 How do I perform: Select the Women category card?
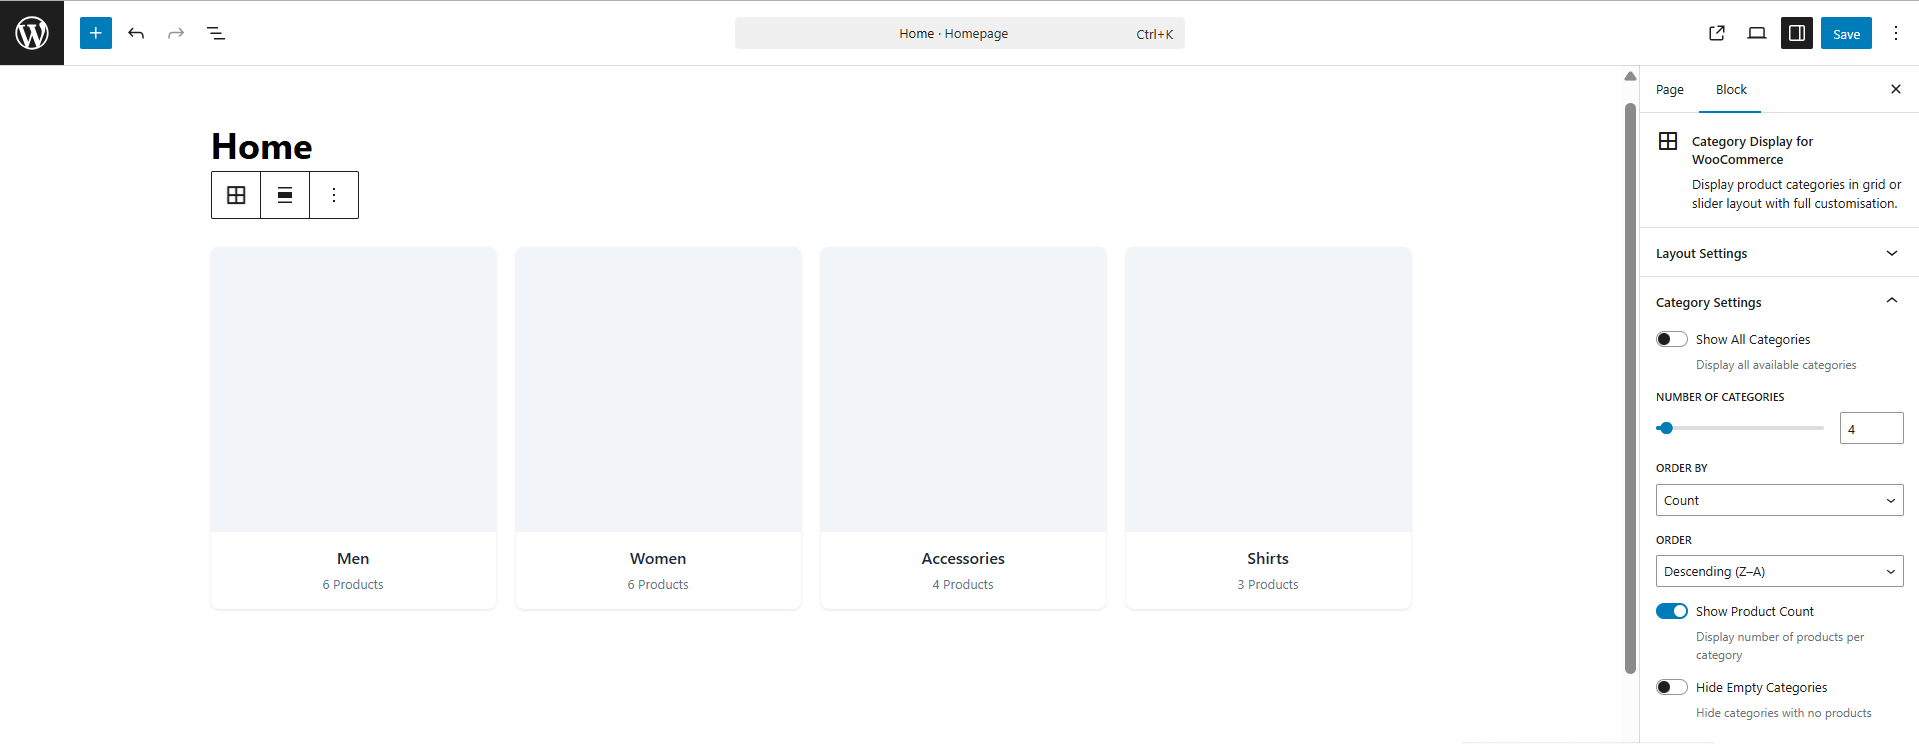[658, 428]
